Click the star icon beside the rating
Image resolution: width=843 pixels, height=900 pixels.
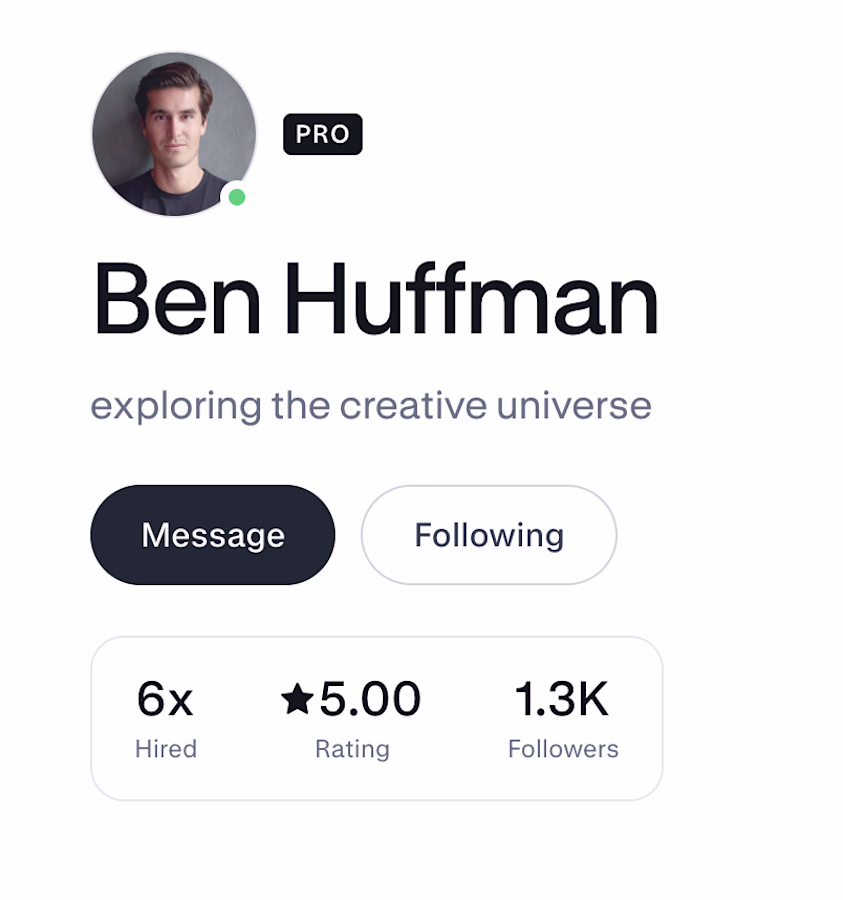pos(297,700)
